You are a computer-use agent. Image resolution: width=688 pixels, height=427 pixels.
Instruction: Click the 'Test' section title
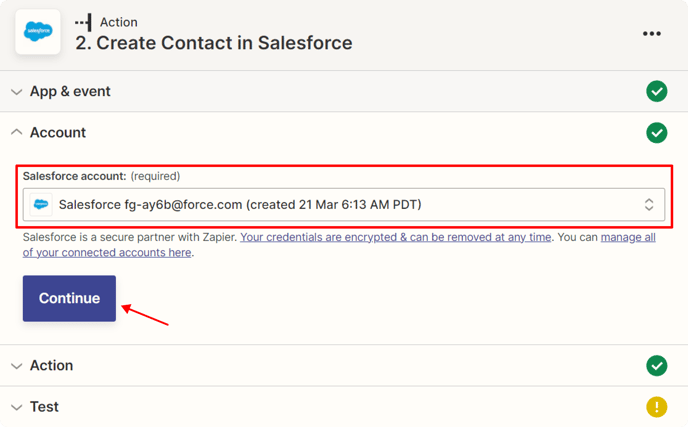coord(44,407)
